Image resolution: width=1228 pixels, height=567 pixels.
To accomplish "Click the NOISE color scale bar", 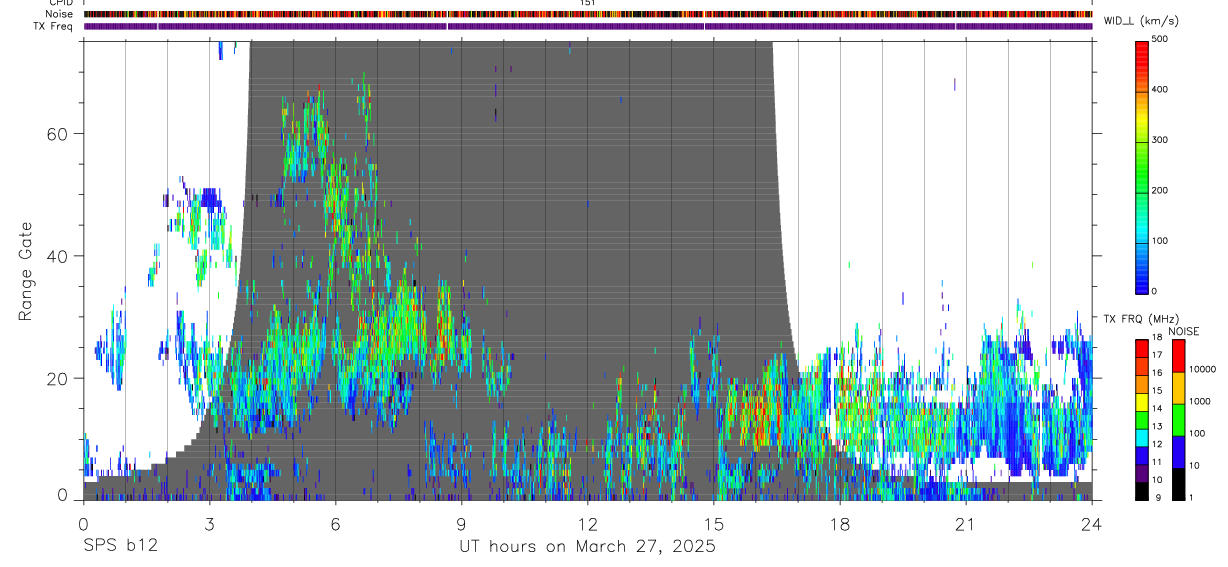I will (x=1178, y=420).
